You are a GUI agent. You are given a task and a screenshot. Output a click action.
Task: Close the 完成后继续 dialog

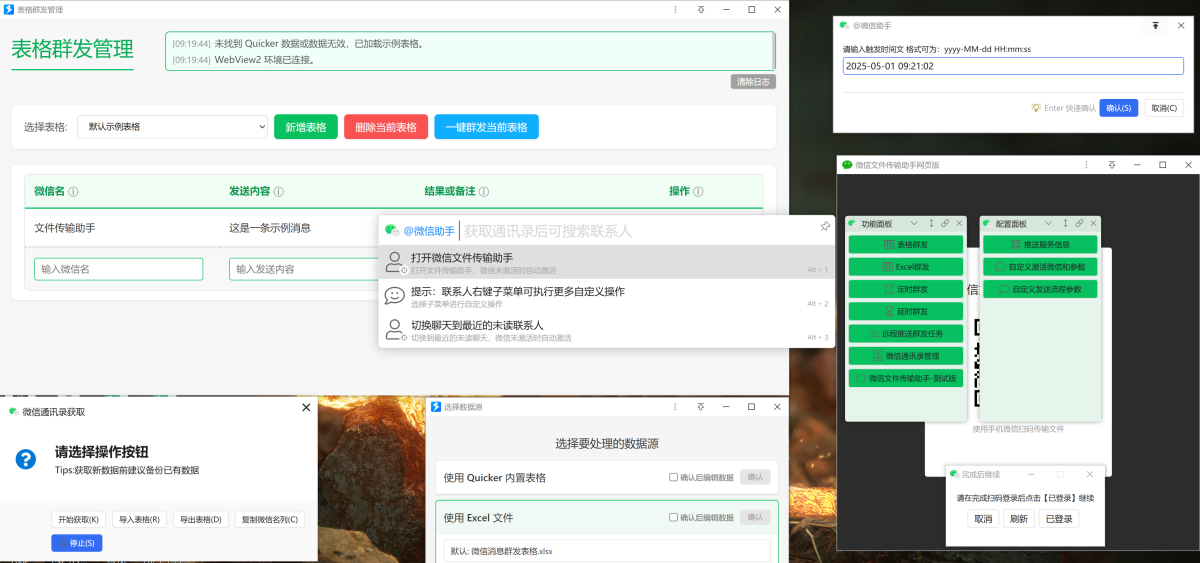1088,473
